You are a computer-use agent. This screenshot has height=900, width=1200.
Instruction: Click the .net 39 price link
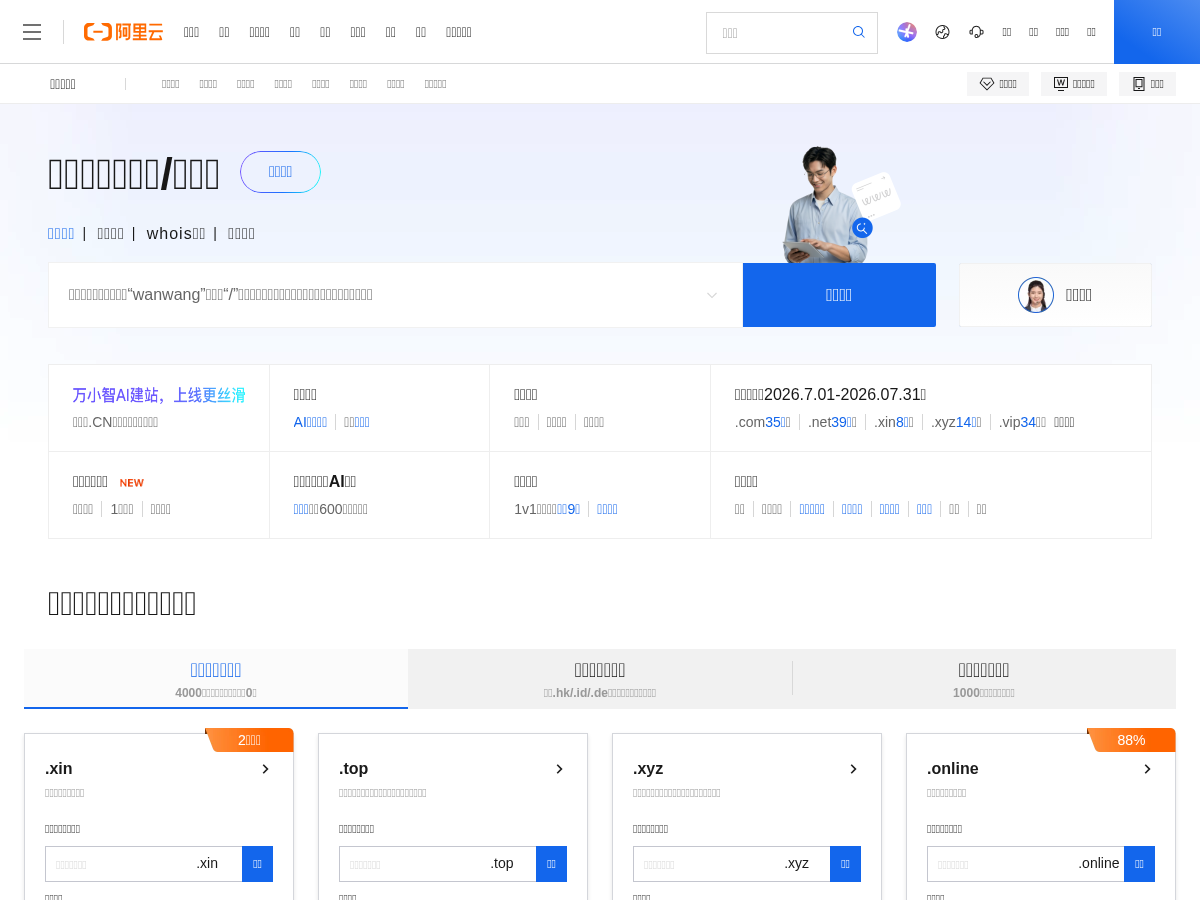pyautogui.click(x=832, y=422)
